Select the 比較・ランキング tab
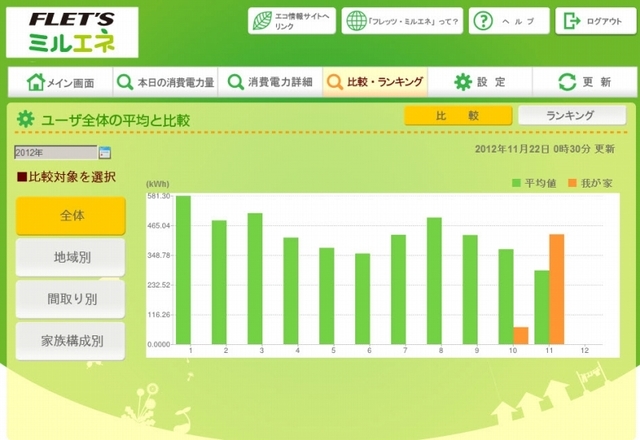640x440 pixels. coord(374,82)
